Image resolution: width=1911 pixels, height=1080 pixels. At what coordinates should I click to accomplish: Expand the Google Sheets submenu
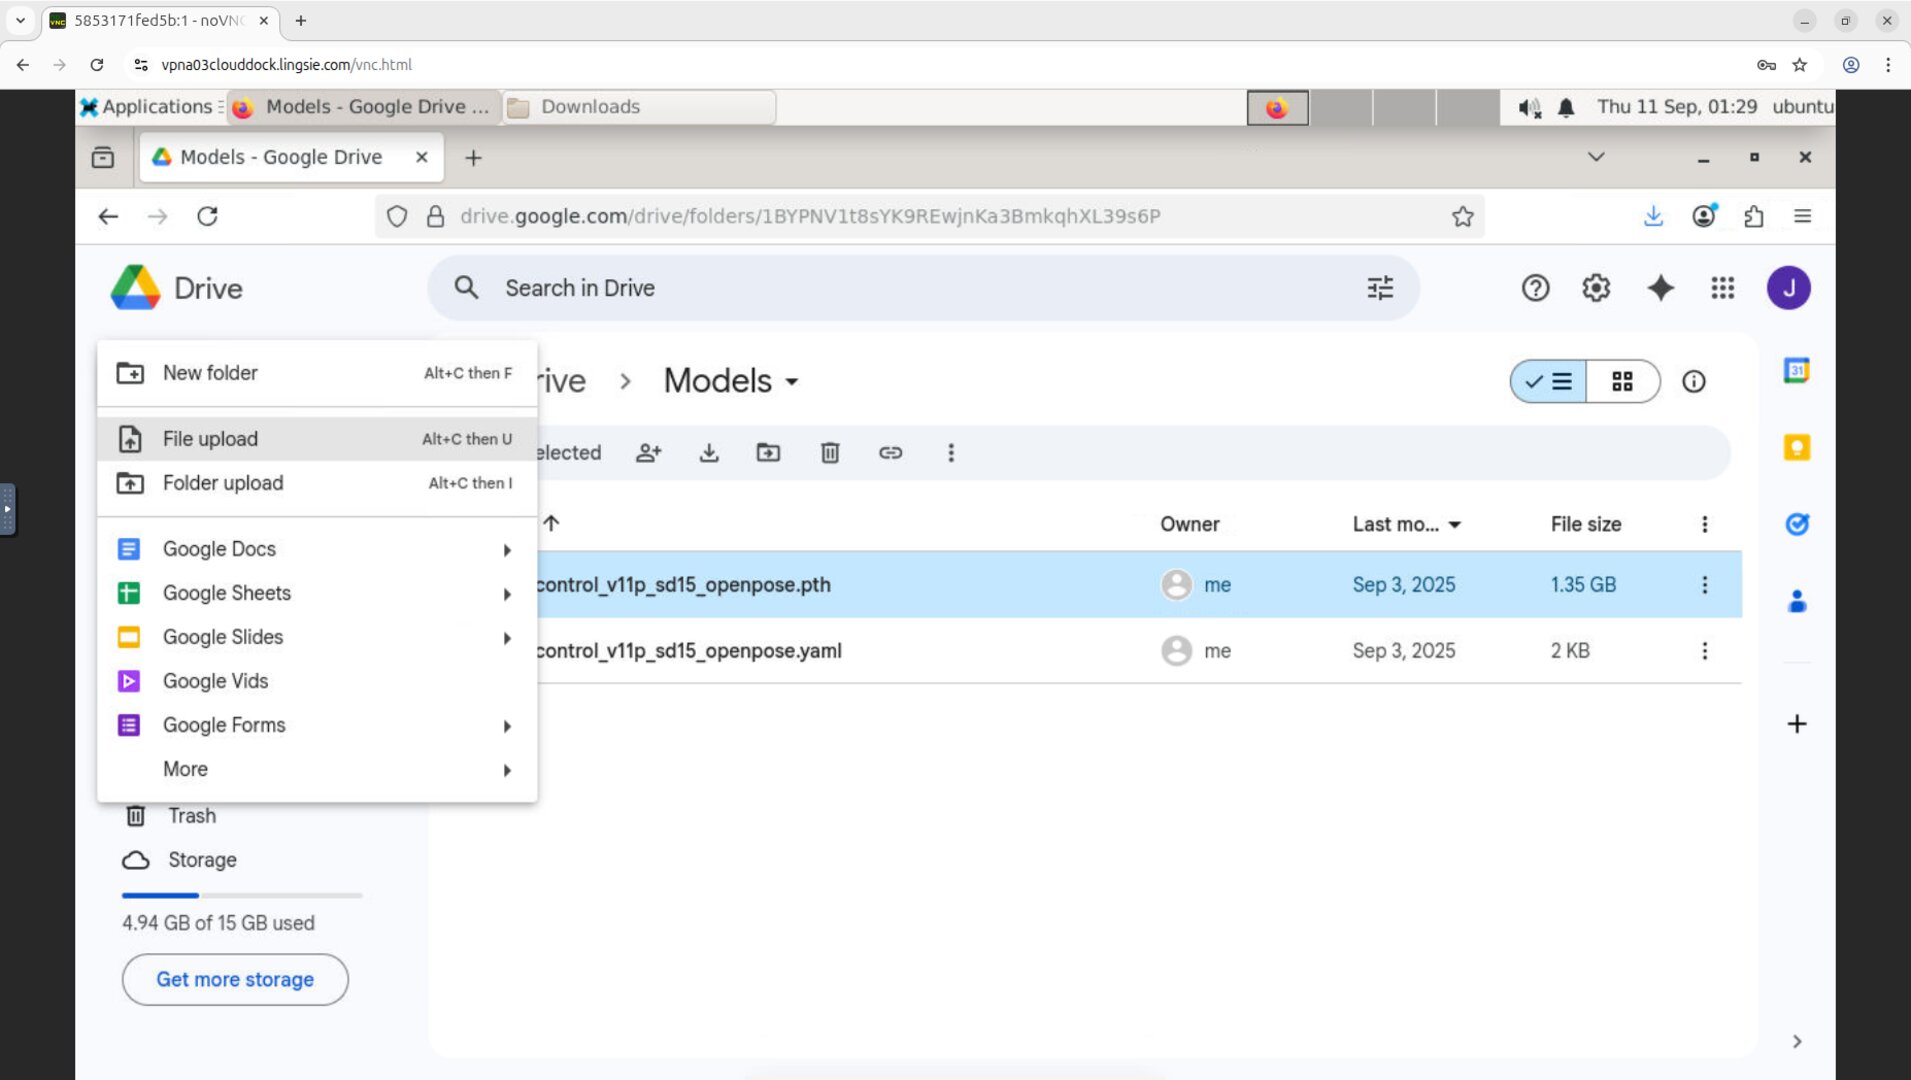pos(507,594)
